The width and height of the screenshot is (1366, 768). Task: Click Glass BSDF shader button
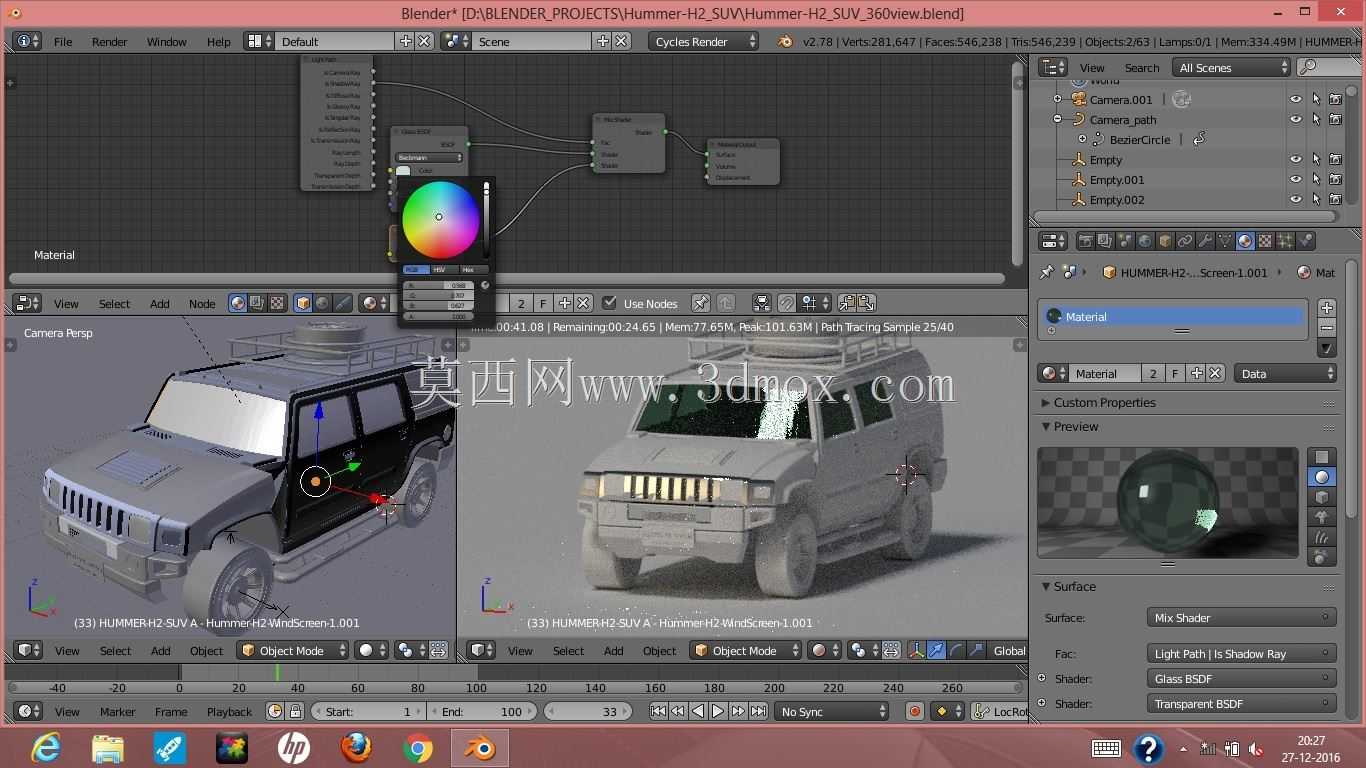point(1241,678)
